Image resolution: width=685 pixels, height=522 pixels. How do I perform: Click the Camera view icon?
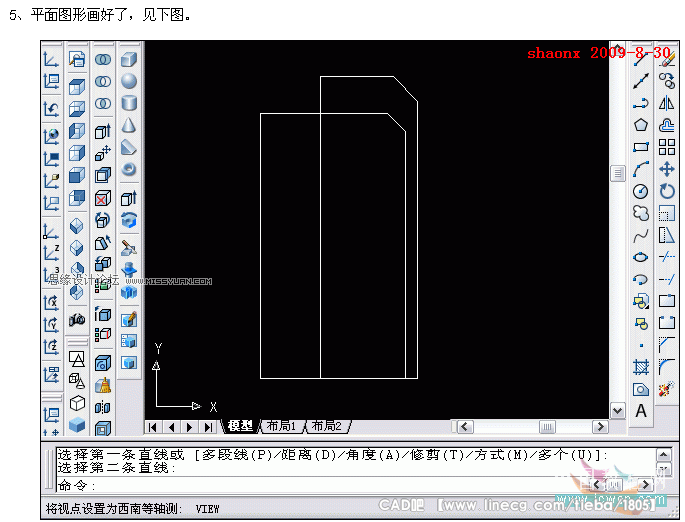pyautogui.click(x=77, y=319)
